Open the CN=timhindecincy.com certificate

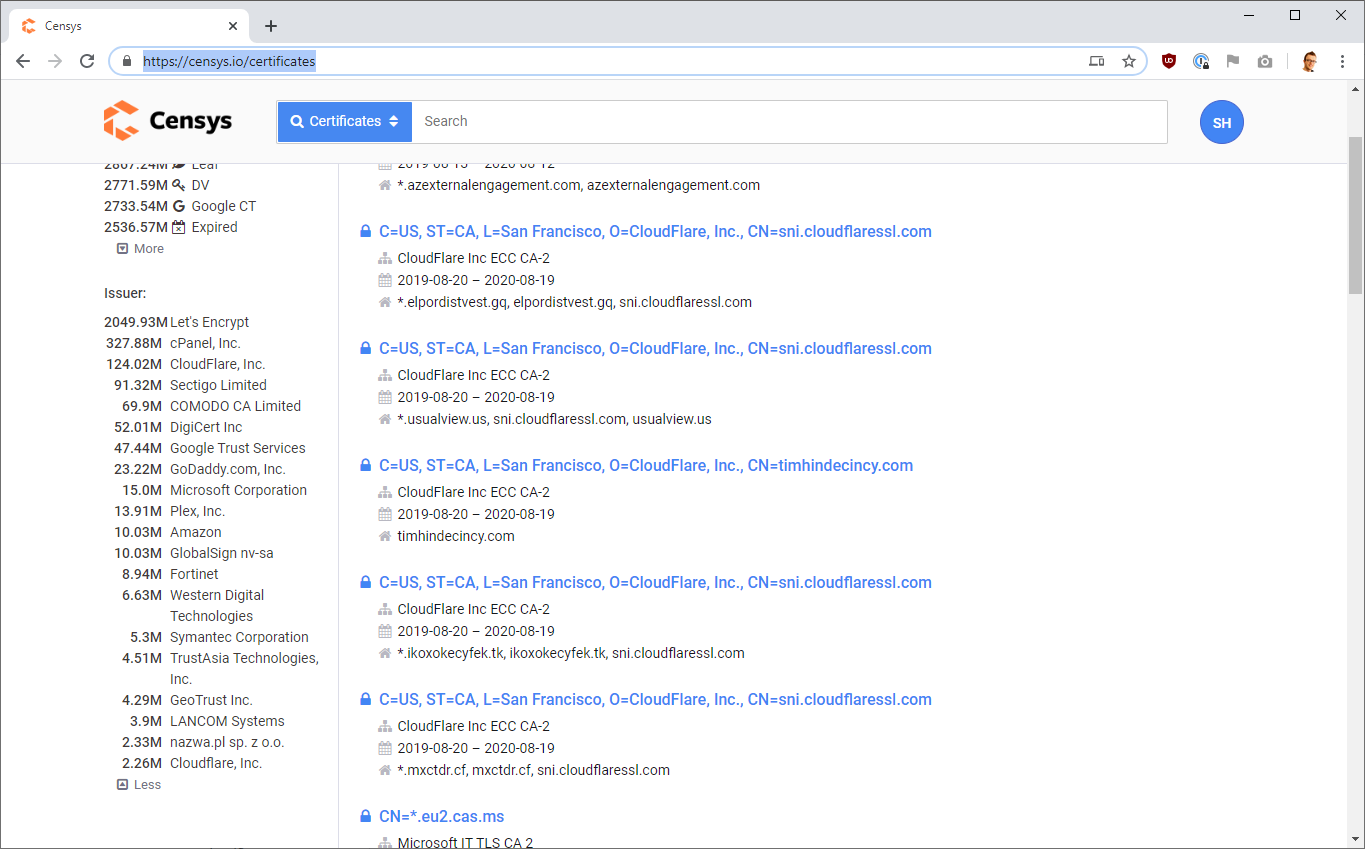pyautogui.click(x=646, y=465)
